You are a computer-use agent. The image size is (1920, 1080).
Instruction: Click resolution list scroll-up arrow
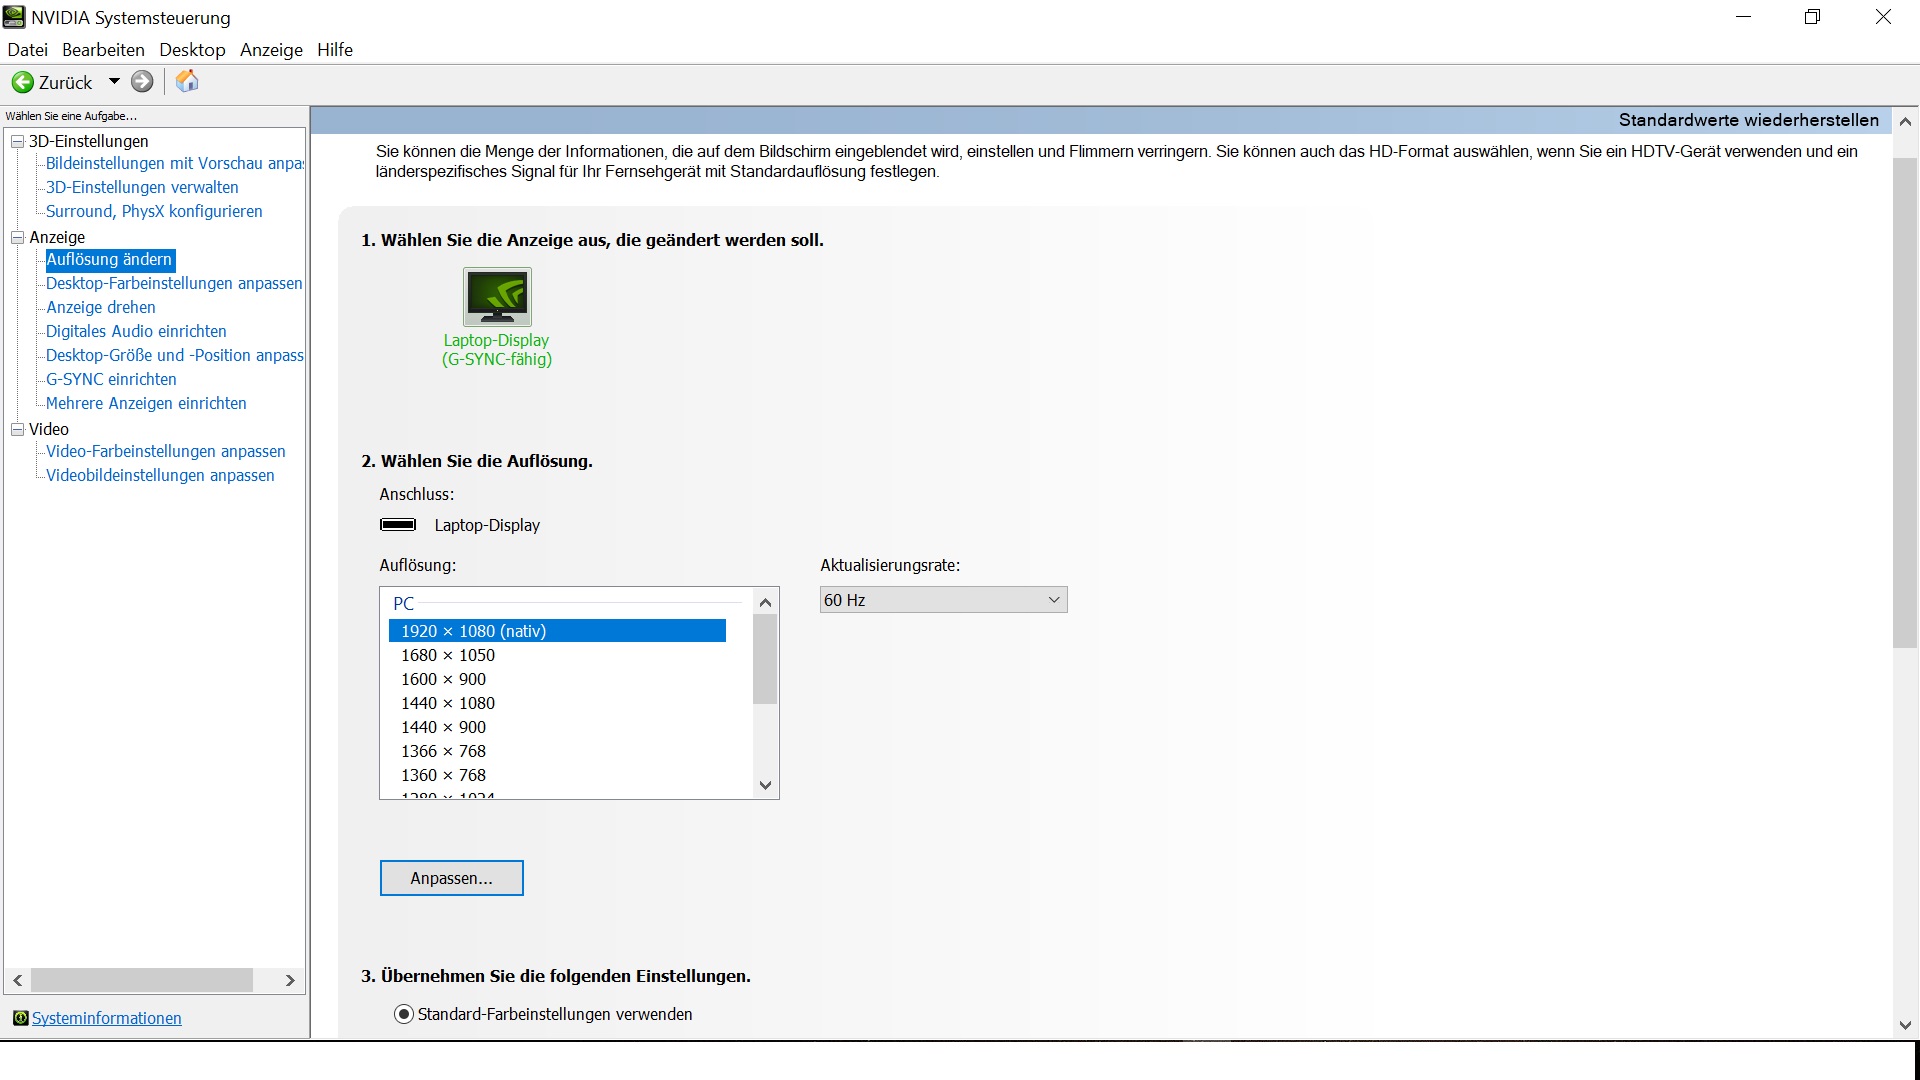(x=765, y=602)
